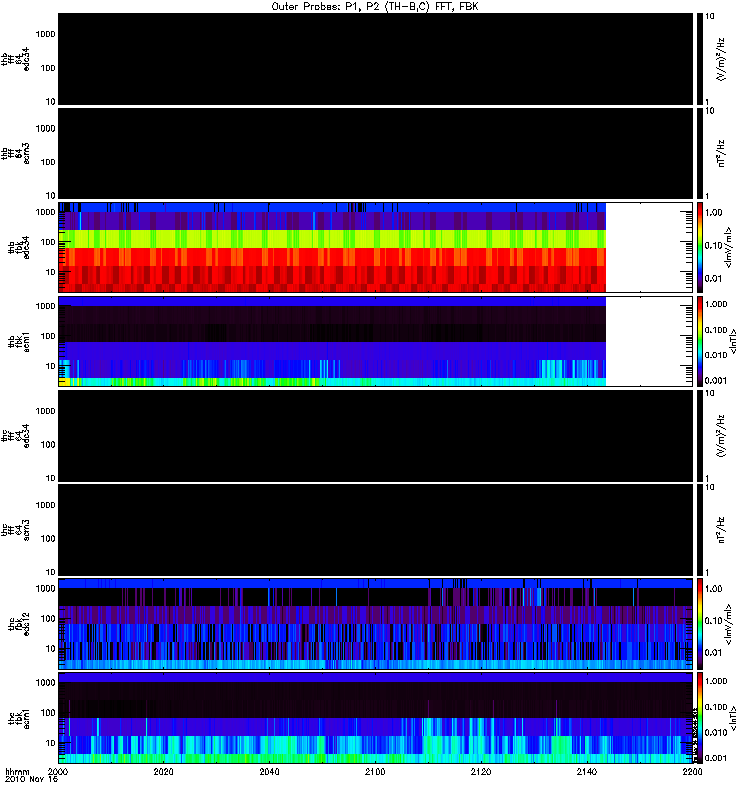Click the "2100" time axis label
Viewport: 750px width, 800px height.
coord(375,771)
